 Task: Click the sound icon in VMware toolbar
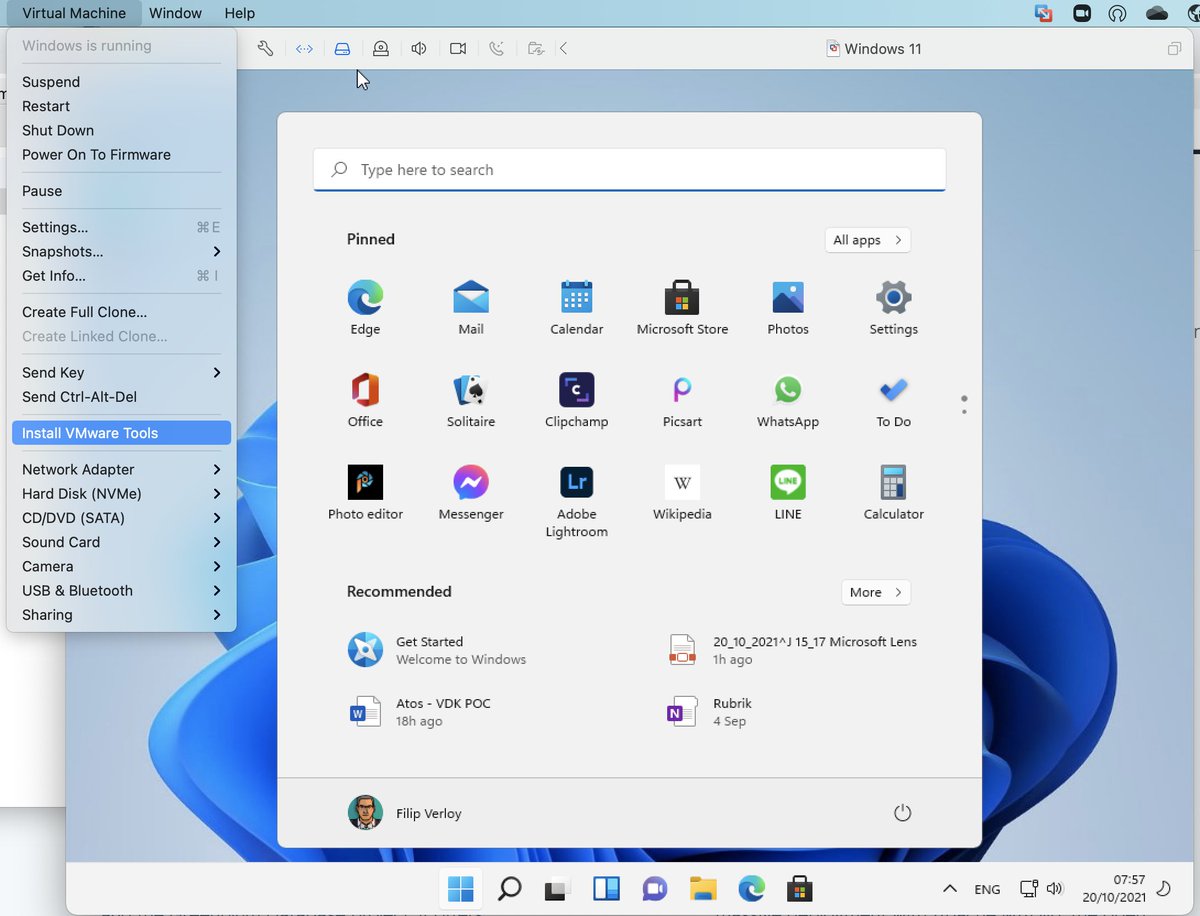pos(419,48)
